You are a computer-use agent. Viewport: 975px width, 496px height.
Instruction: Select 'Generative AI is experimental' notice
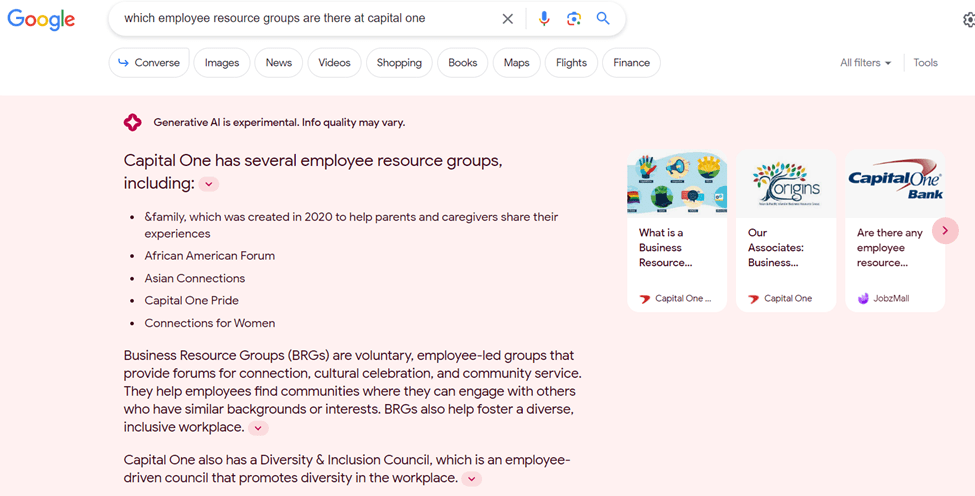coord(279,122)
